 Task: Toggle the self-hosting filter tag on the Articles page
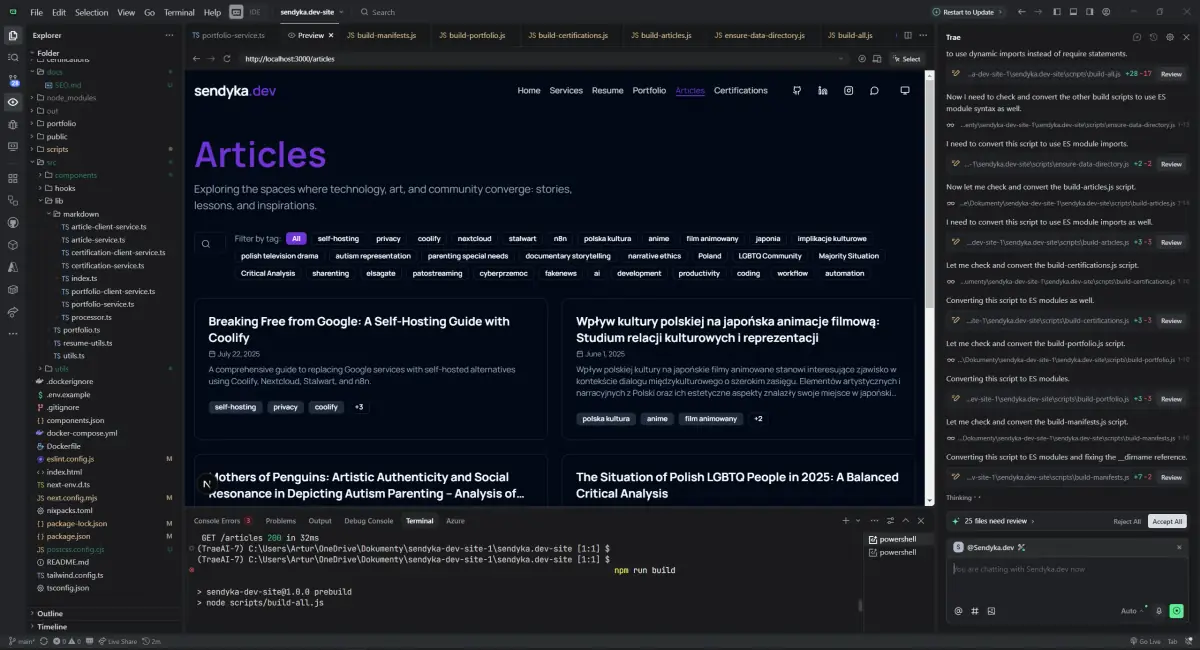click(x=339, y=238)
